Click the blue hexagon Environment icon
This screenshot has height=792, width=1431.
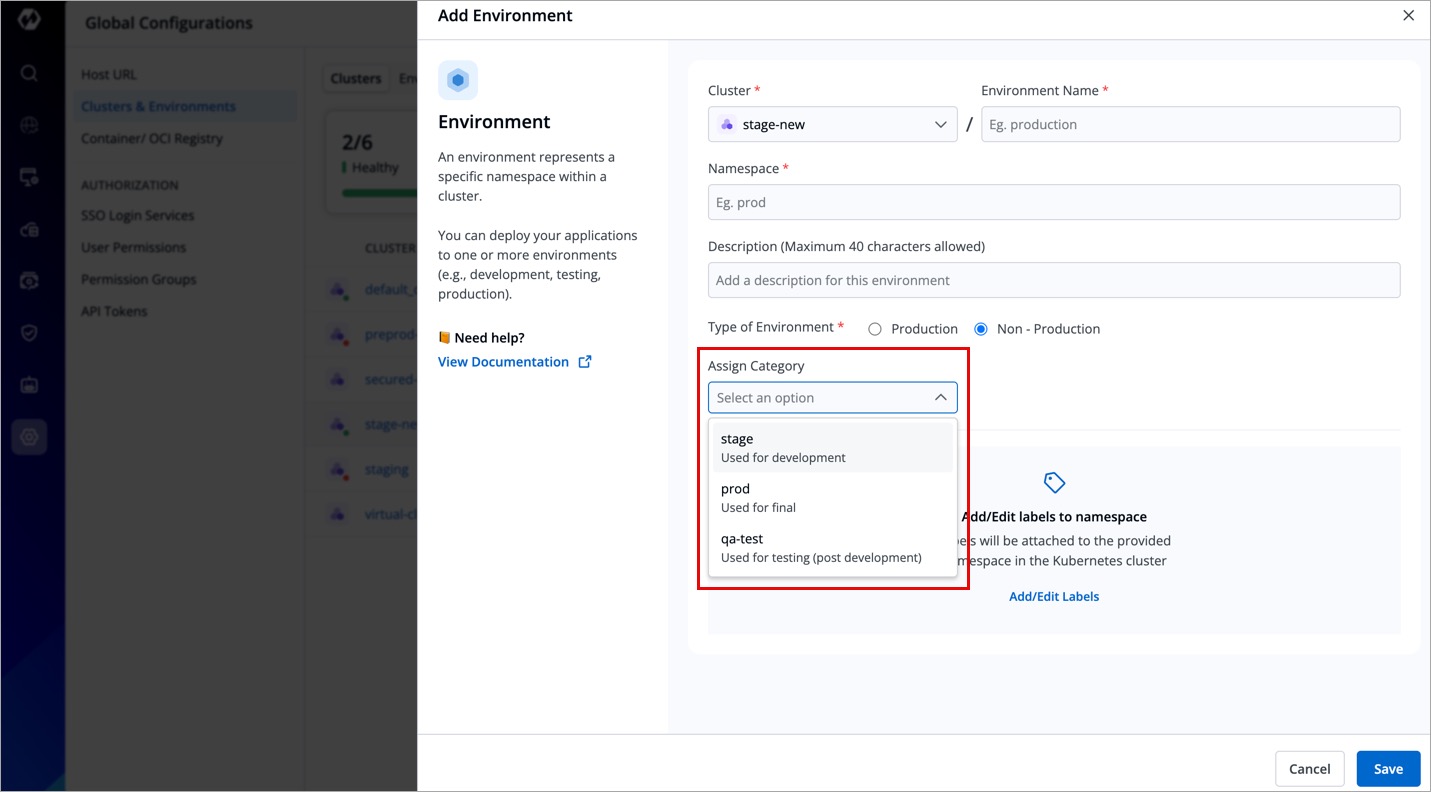point(458,80)
